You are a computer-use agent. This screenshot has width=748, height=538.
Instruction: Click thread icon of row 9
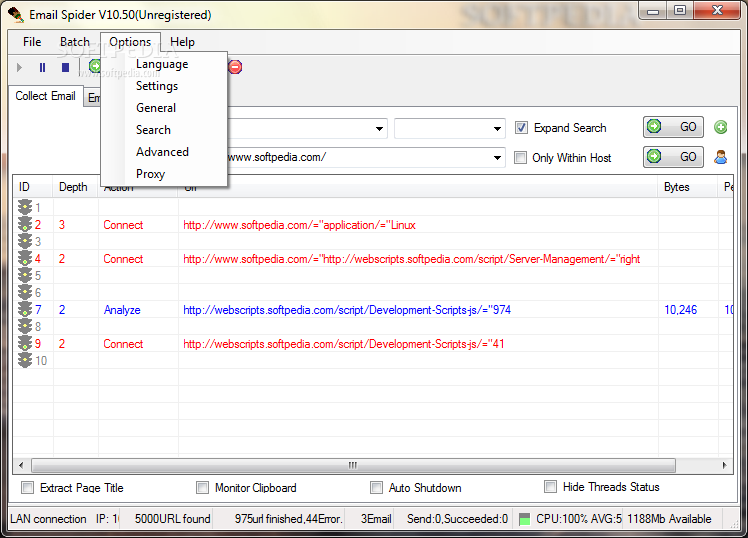[25, 343]
